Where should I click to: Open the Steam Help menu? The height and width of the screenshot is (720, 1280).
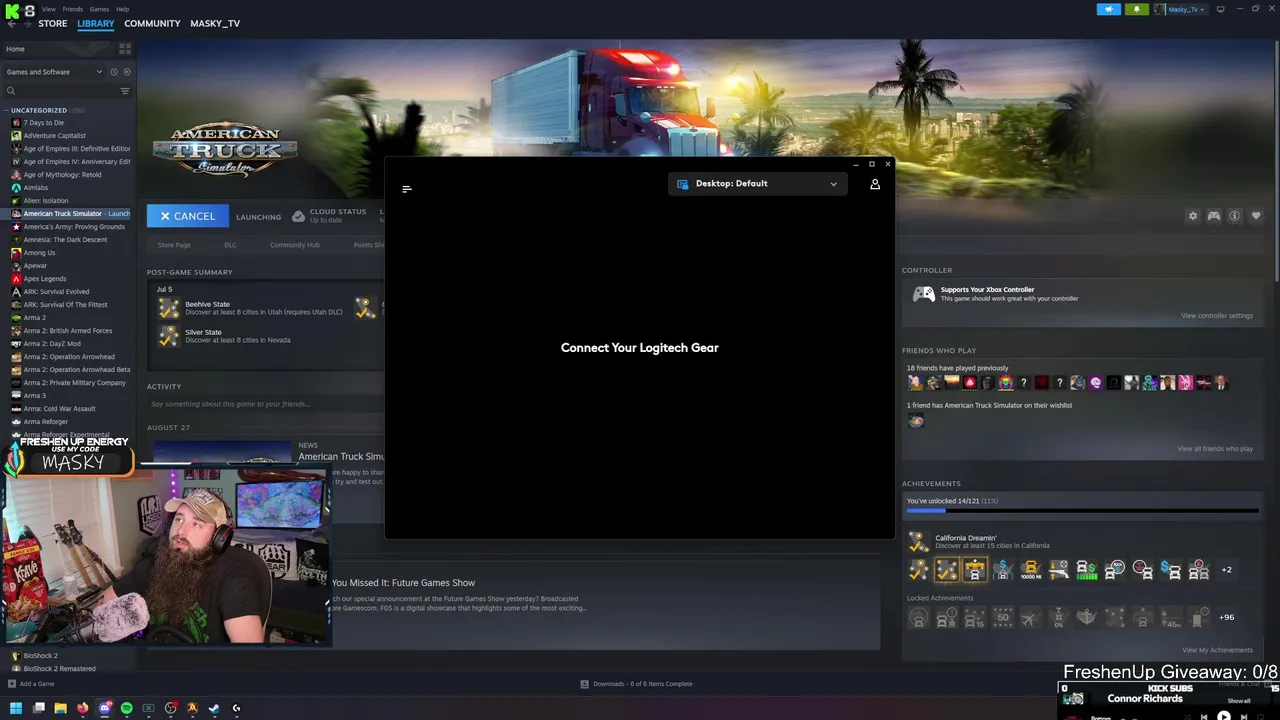pyautogui.click(x=122, y=9)
